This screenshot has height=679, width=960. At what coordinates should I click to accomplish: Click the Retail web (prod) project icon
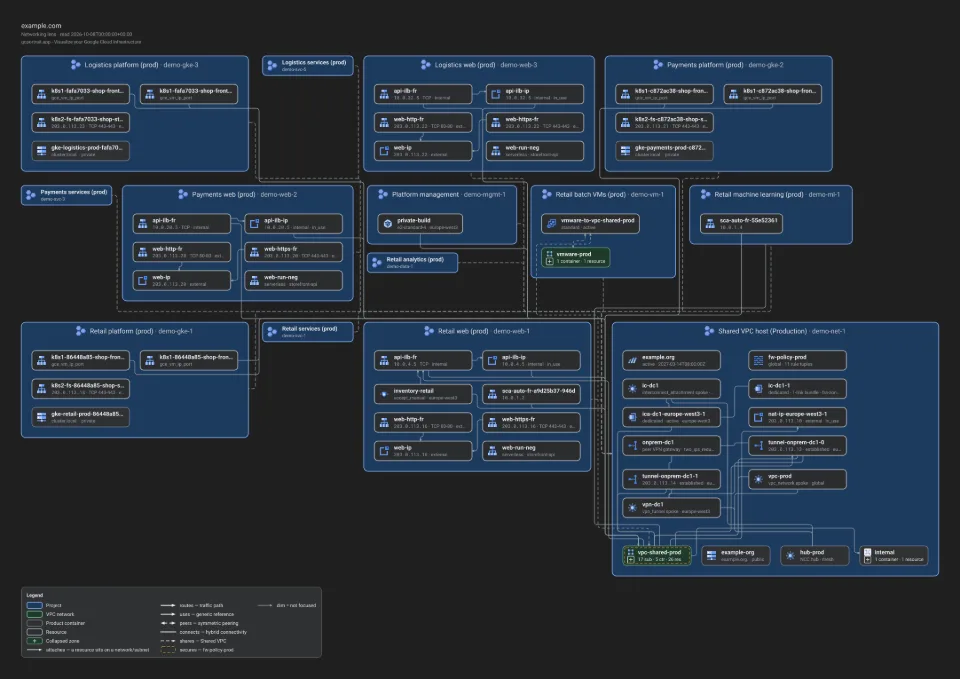pos(429,331)
